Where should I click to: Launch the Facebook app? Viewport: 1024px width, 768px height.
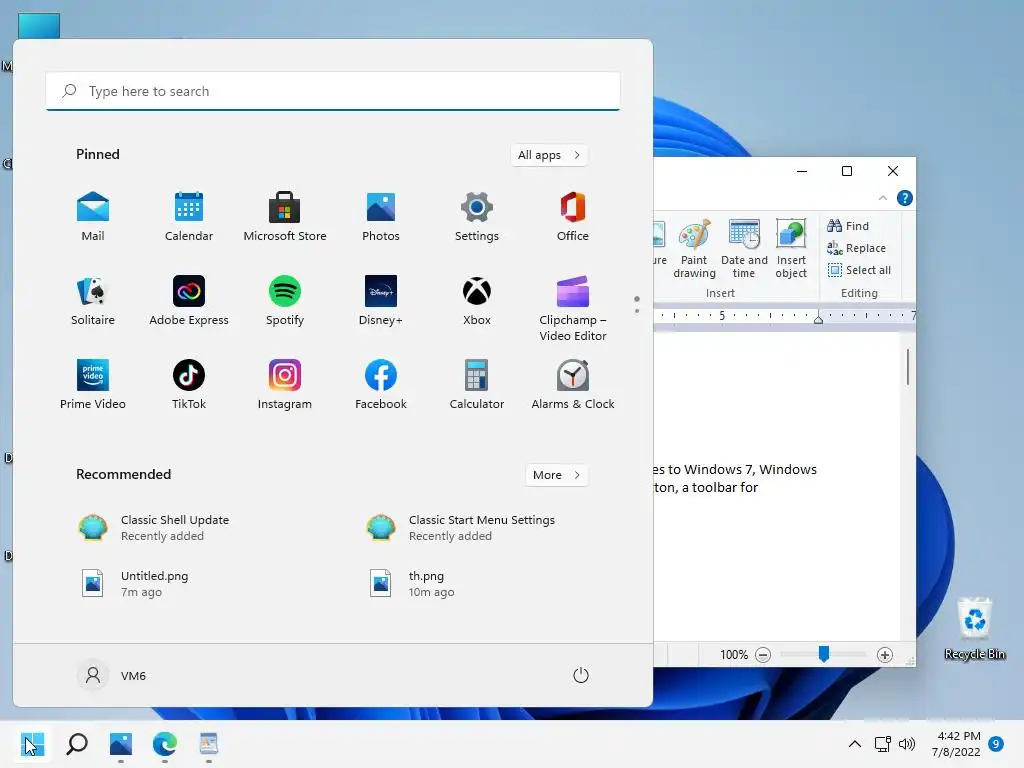tap(381, 385)
